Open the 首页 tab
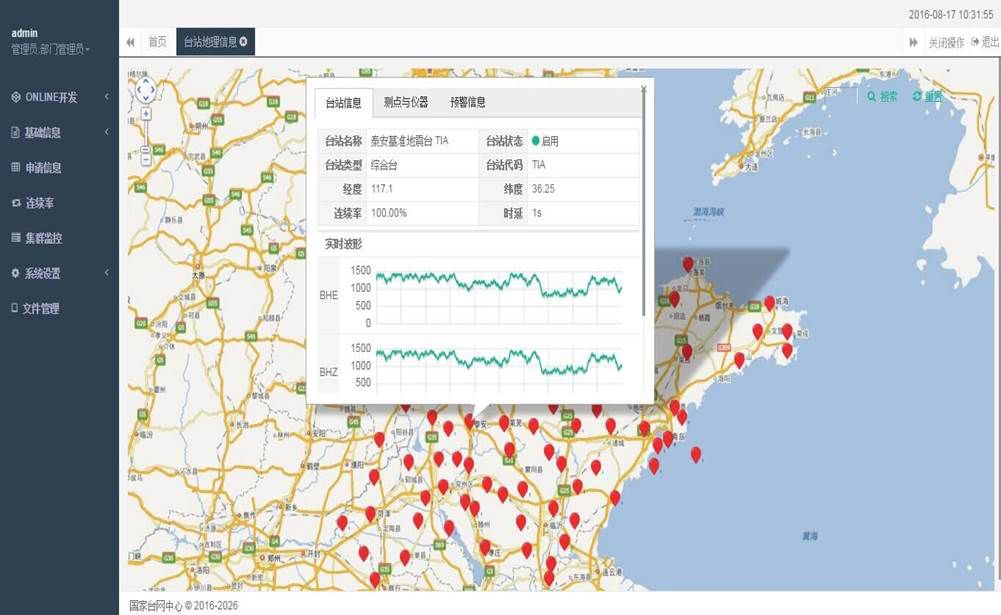This screenshot has width=1001, height=615. [x=156, y=42]
